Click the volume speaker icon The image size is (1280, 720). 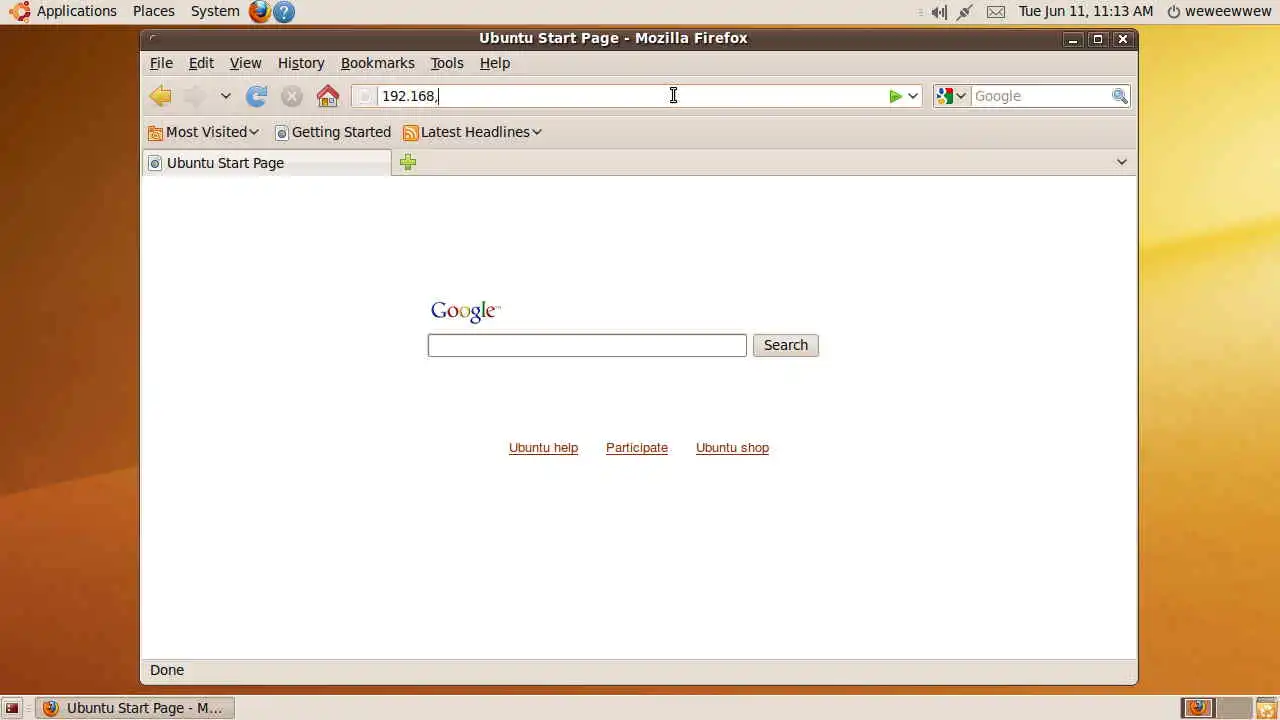coord(938,12)
